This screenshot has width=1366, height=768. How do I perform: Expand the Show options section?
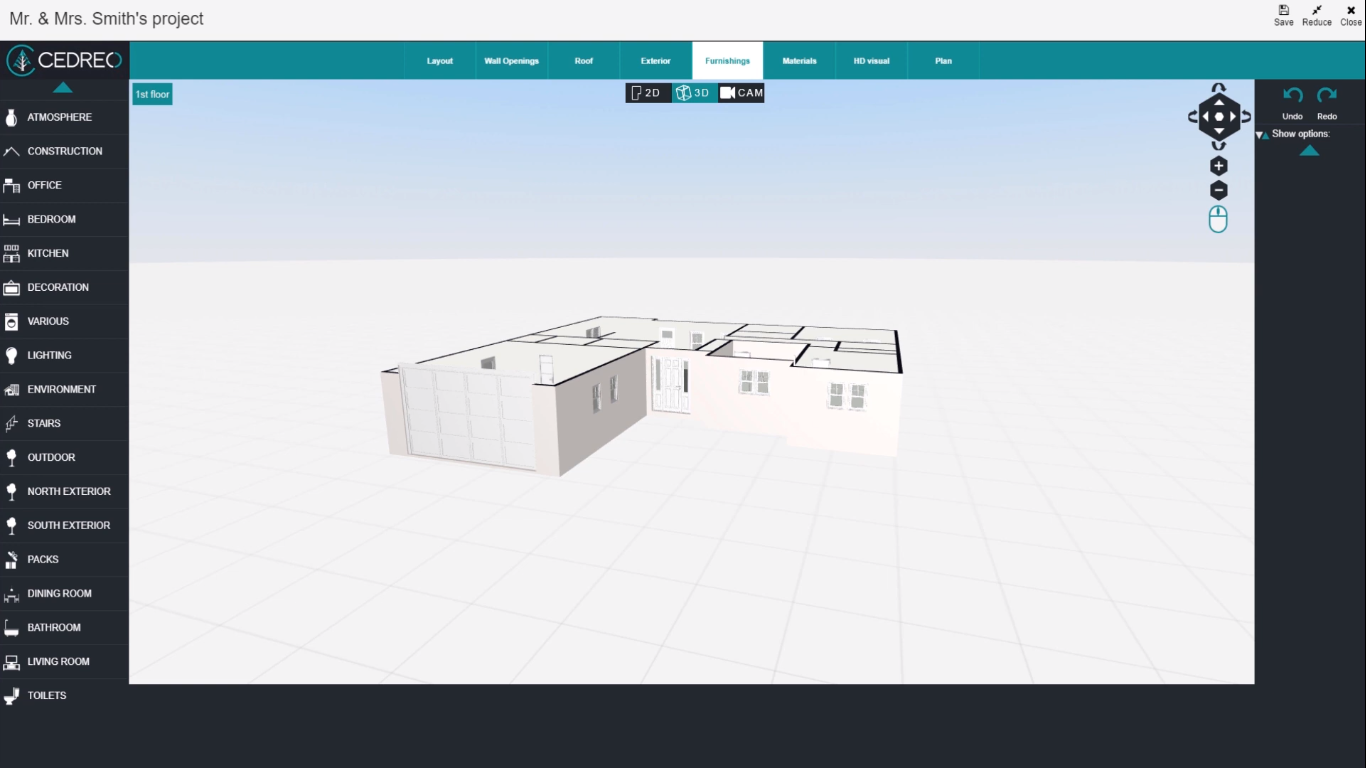point(1299,134)
